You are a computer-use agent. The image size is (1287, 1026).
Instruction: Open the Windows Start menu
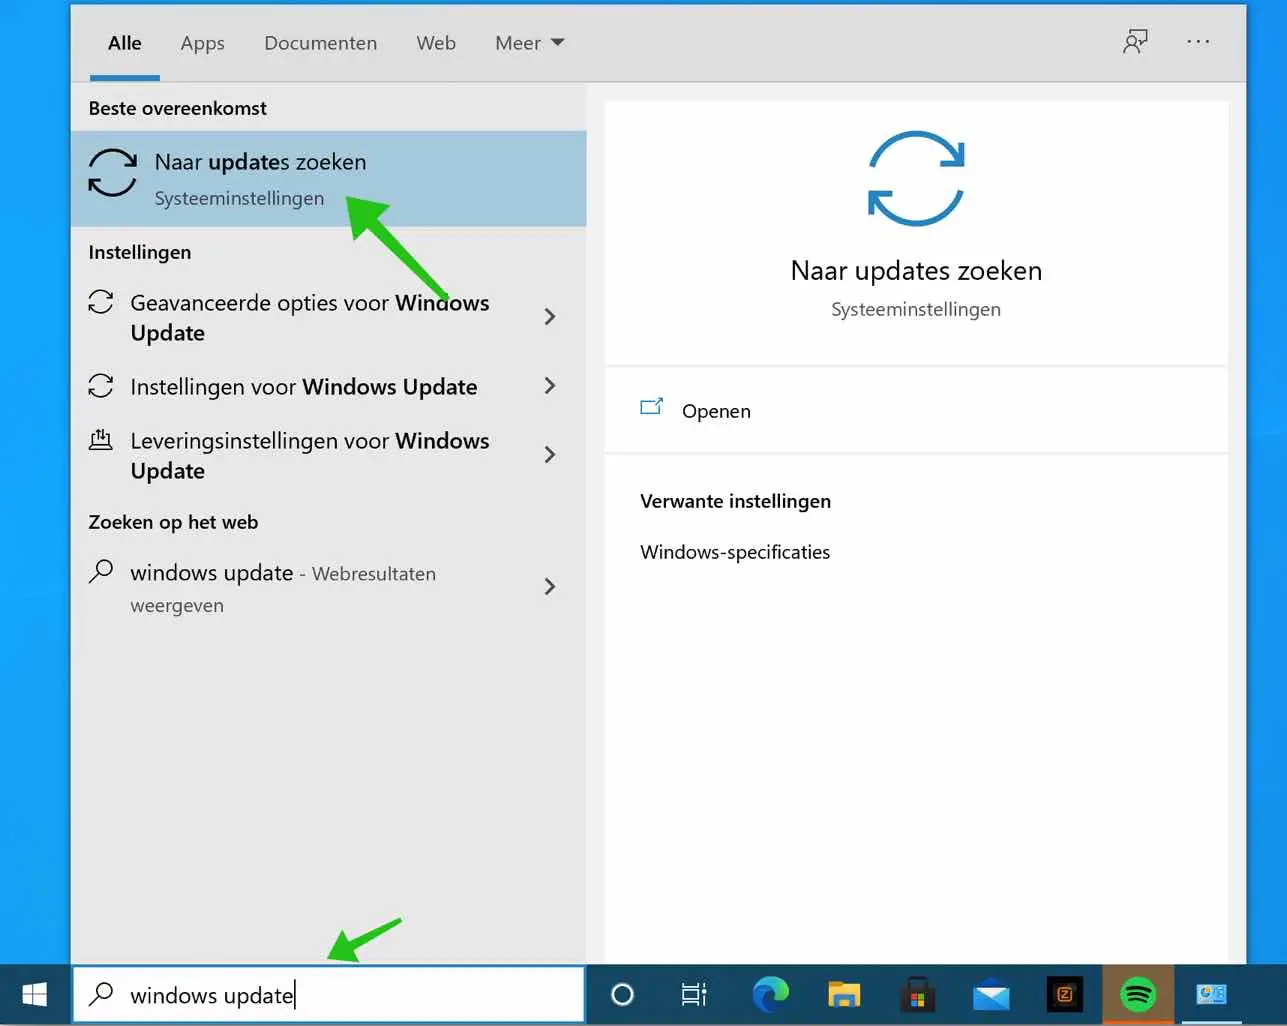click(35, 995)
